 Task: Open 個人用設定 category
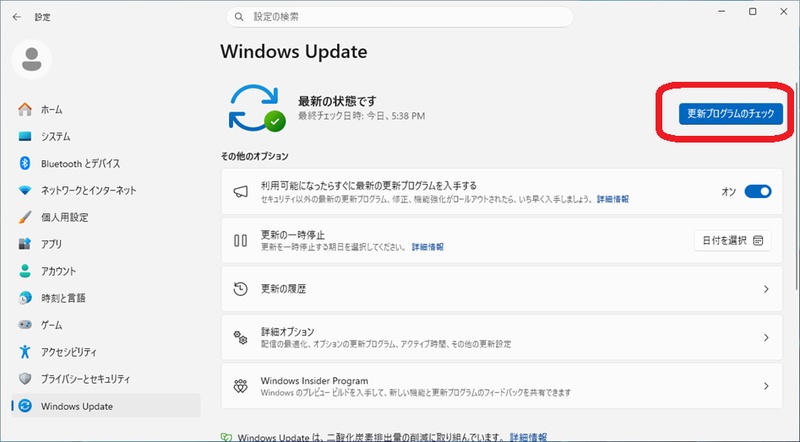[106, 217]
